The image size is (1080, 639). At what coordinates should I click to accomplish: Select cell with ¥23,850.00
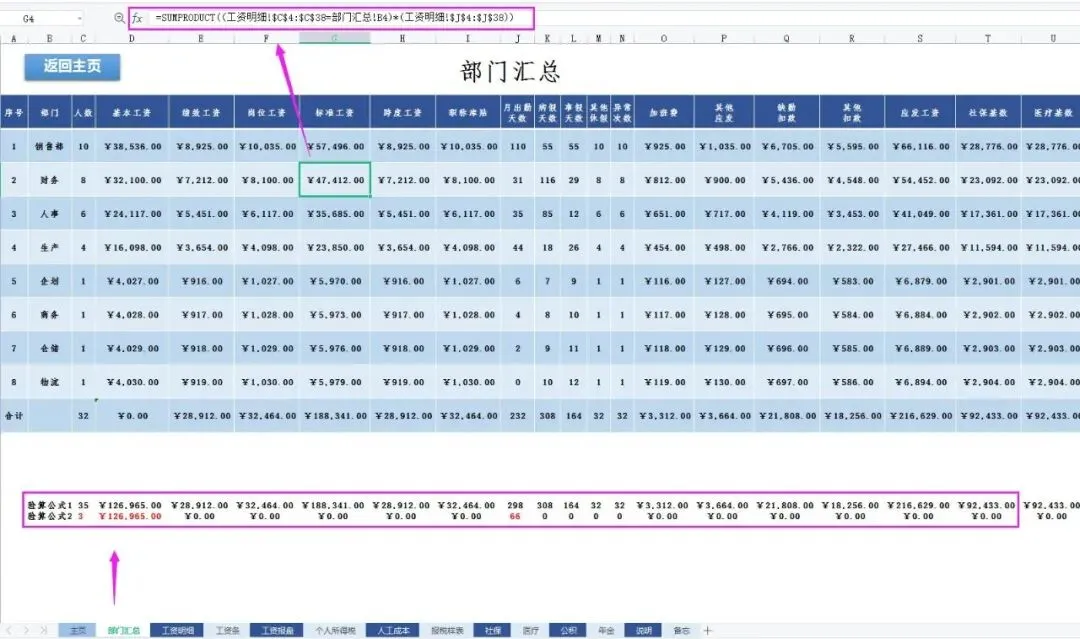(335, 247)
